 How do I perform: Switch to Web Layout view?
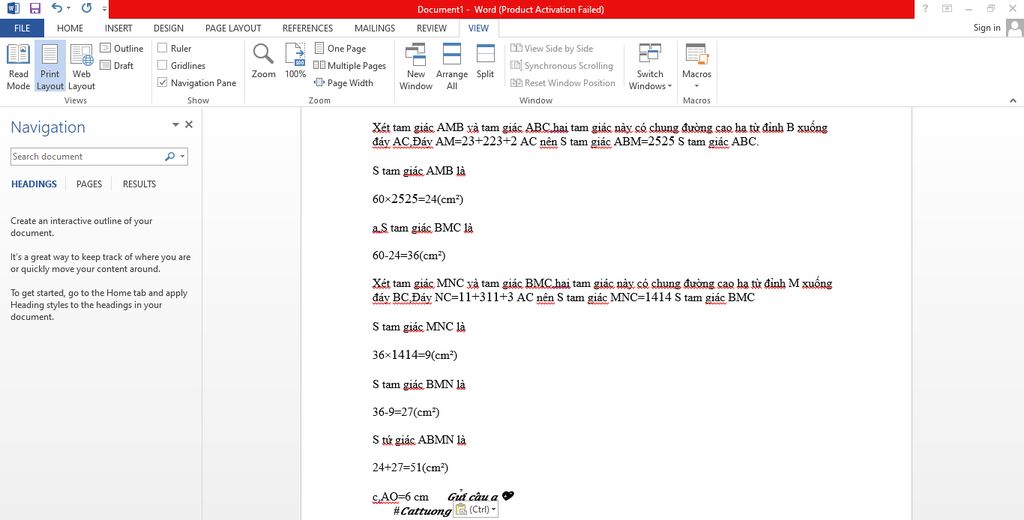(82, 67)
